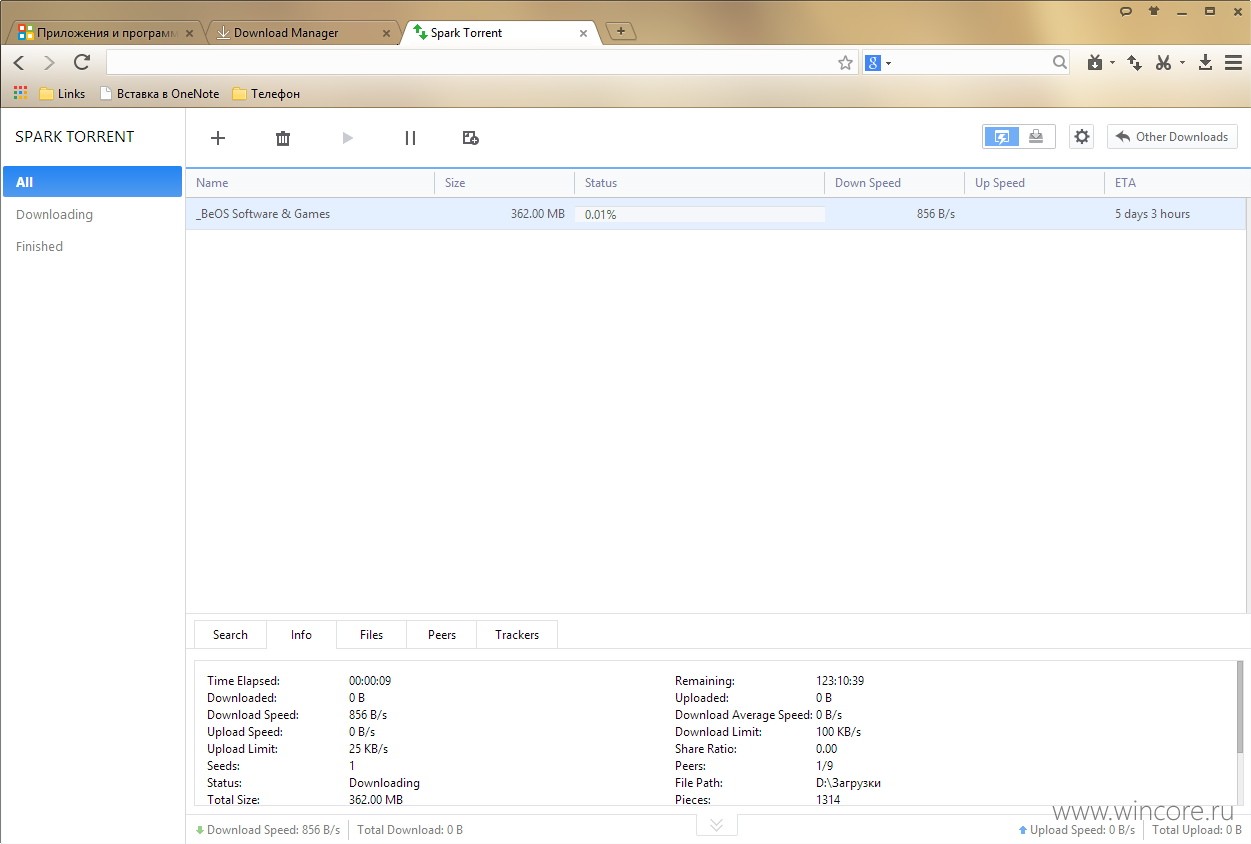Click the Download Speed status bar entry
The image size is (1251, 844).
[268, 830]
